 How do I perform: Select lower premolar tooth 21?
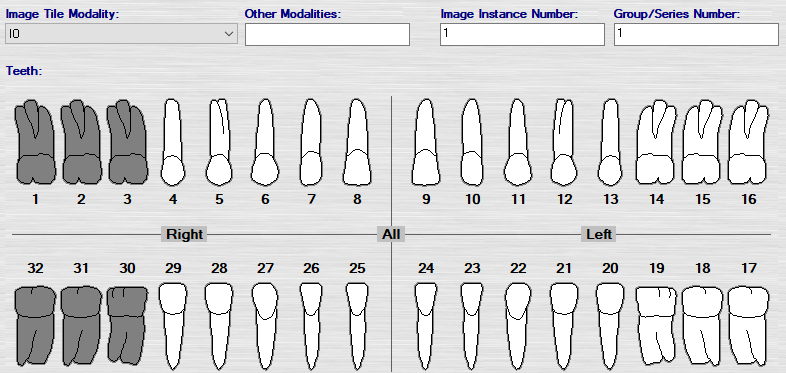(x=564, y=327)
